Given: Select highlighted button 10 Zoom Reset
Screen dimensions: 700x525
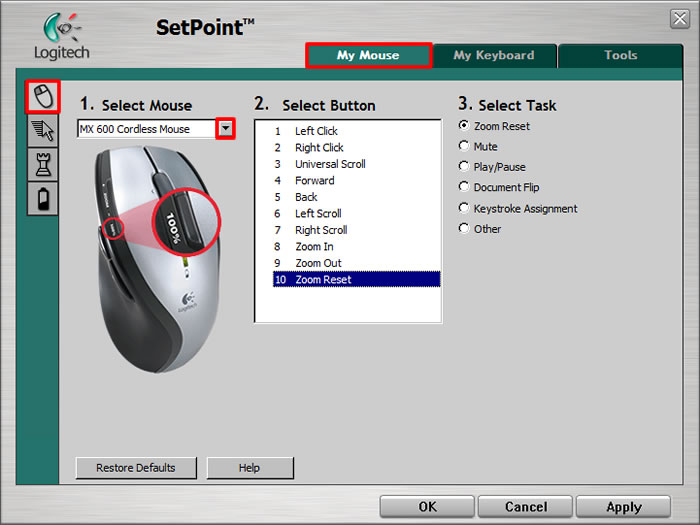Looking at the screenshot, I should 356,279.
